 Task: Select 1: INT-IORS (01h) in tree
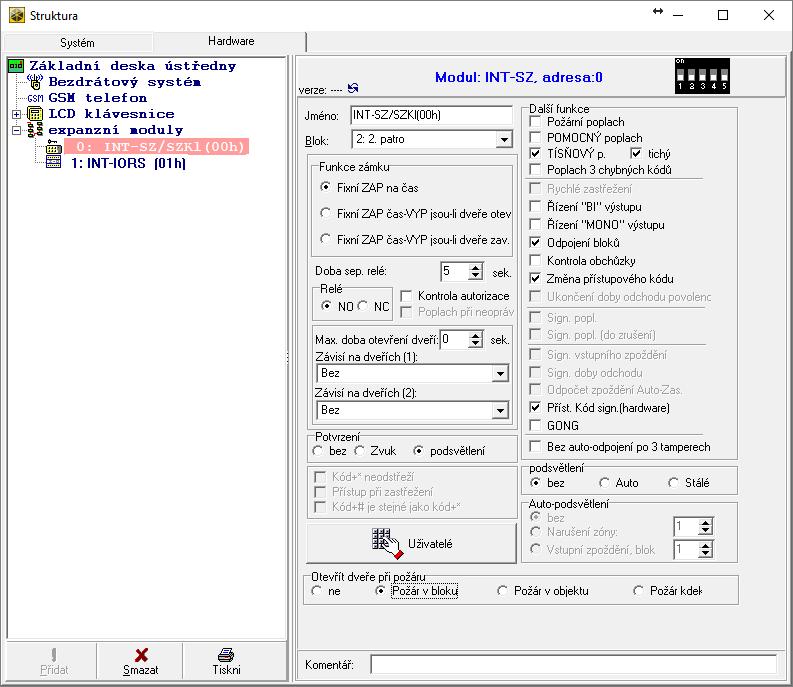pos(128,163)
